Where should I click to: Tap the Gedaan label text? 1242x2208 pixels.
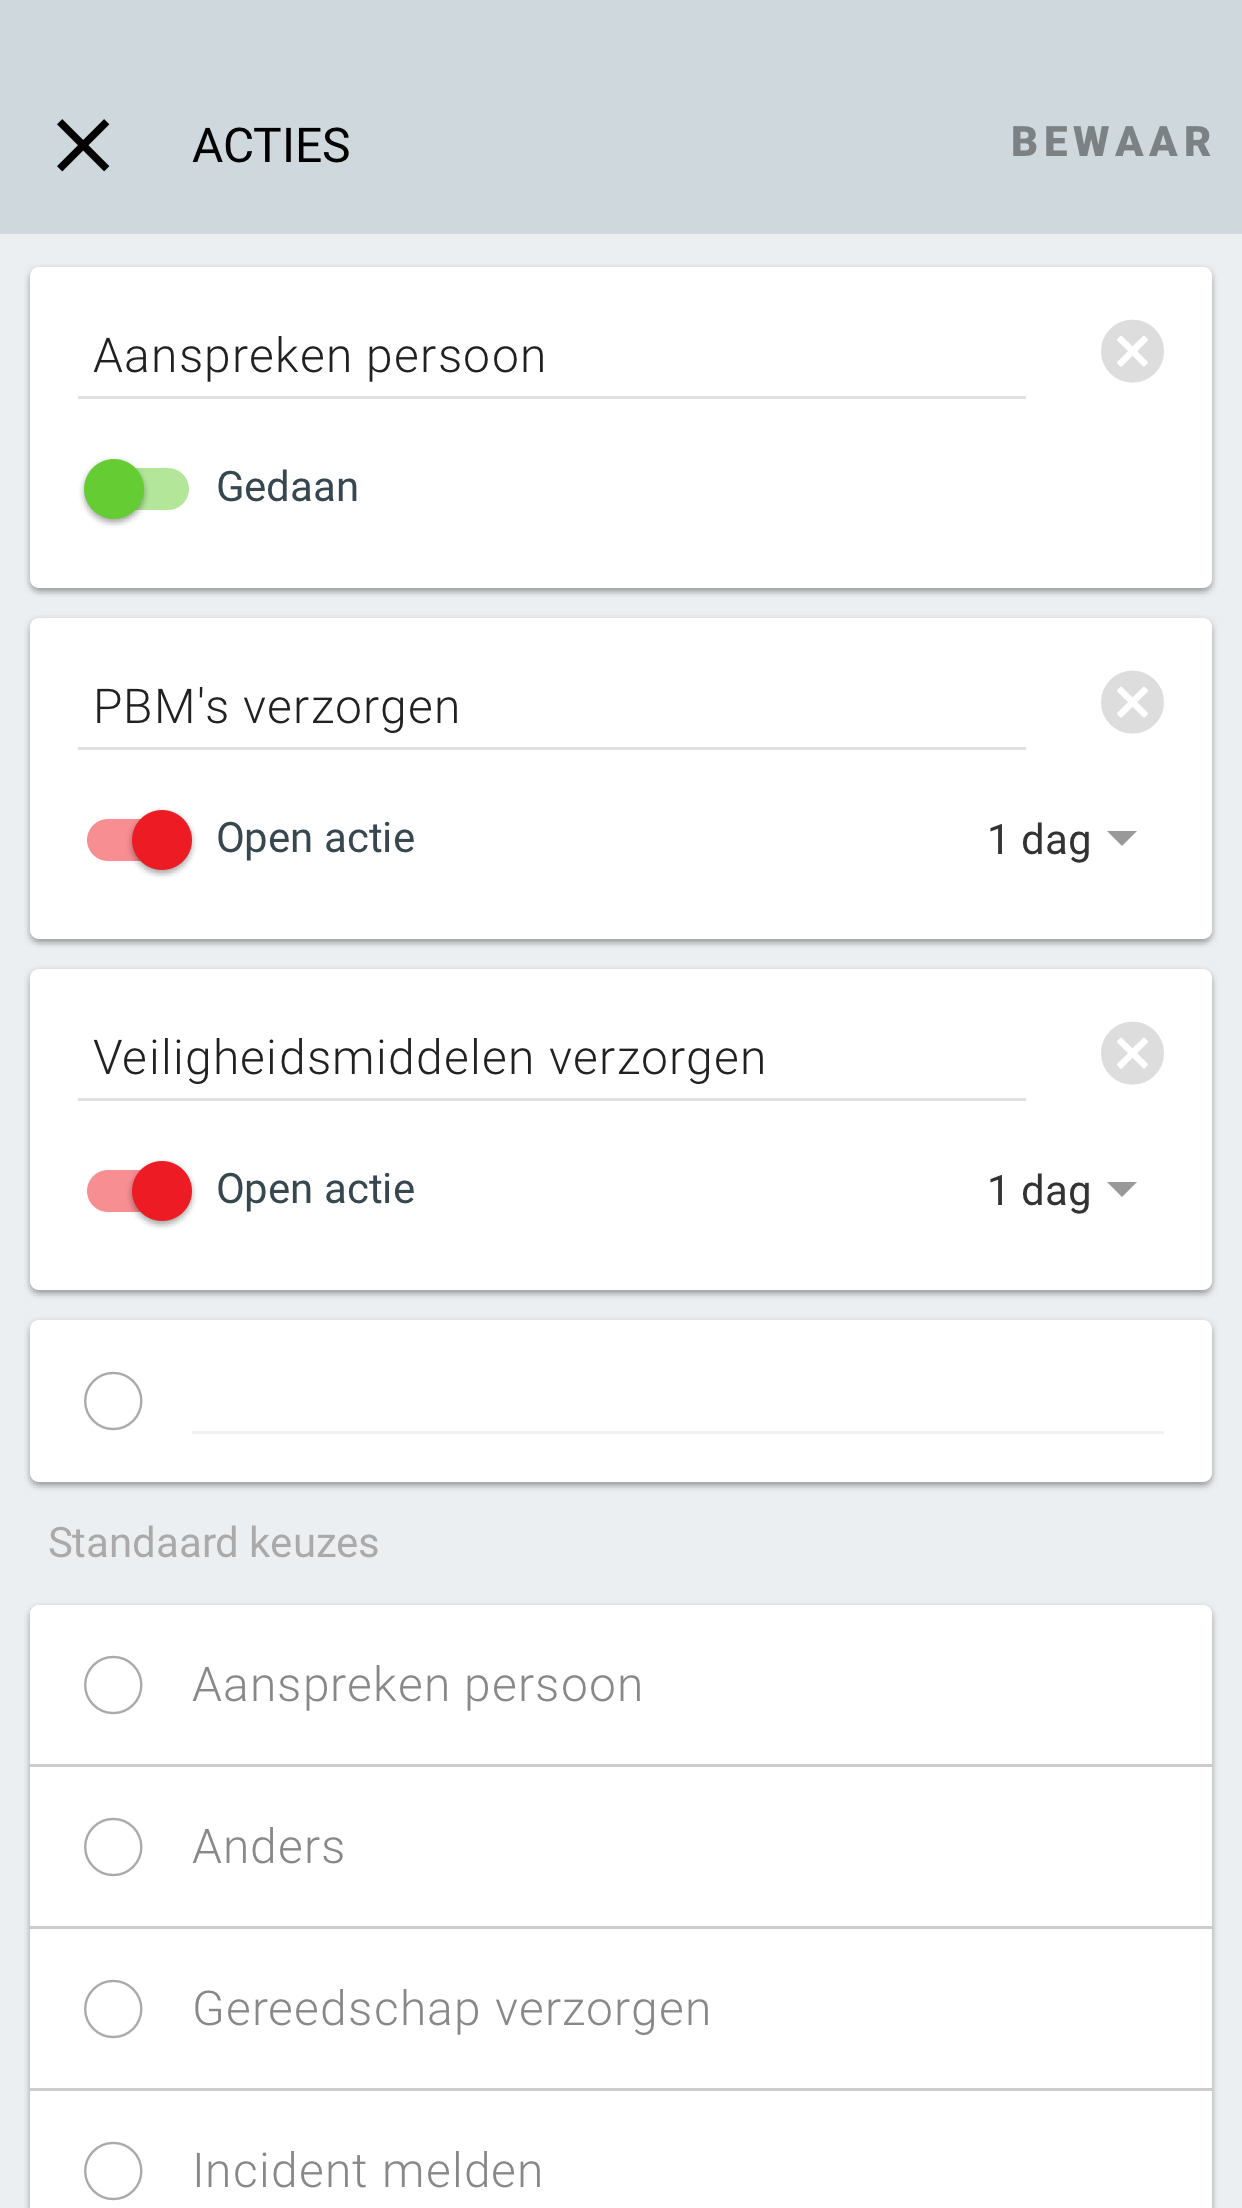288,487
